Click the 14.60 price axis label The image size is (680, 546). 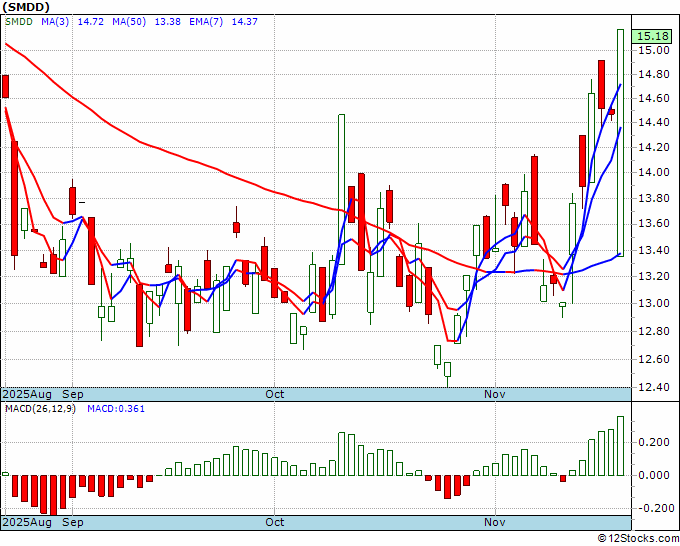click(x=654, y=98)
